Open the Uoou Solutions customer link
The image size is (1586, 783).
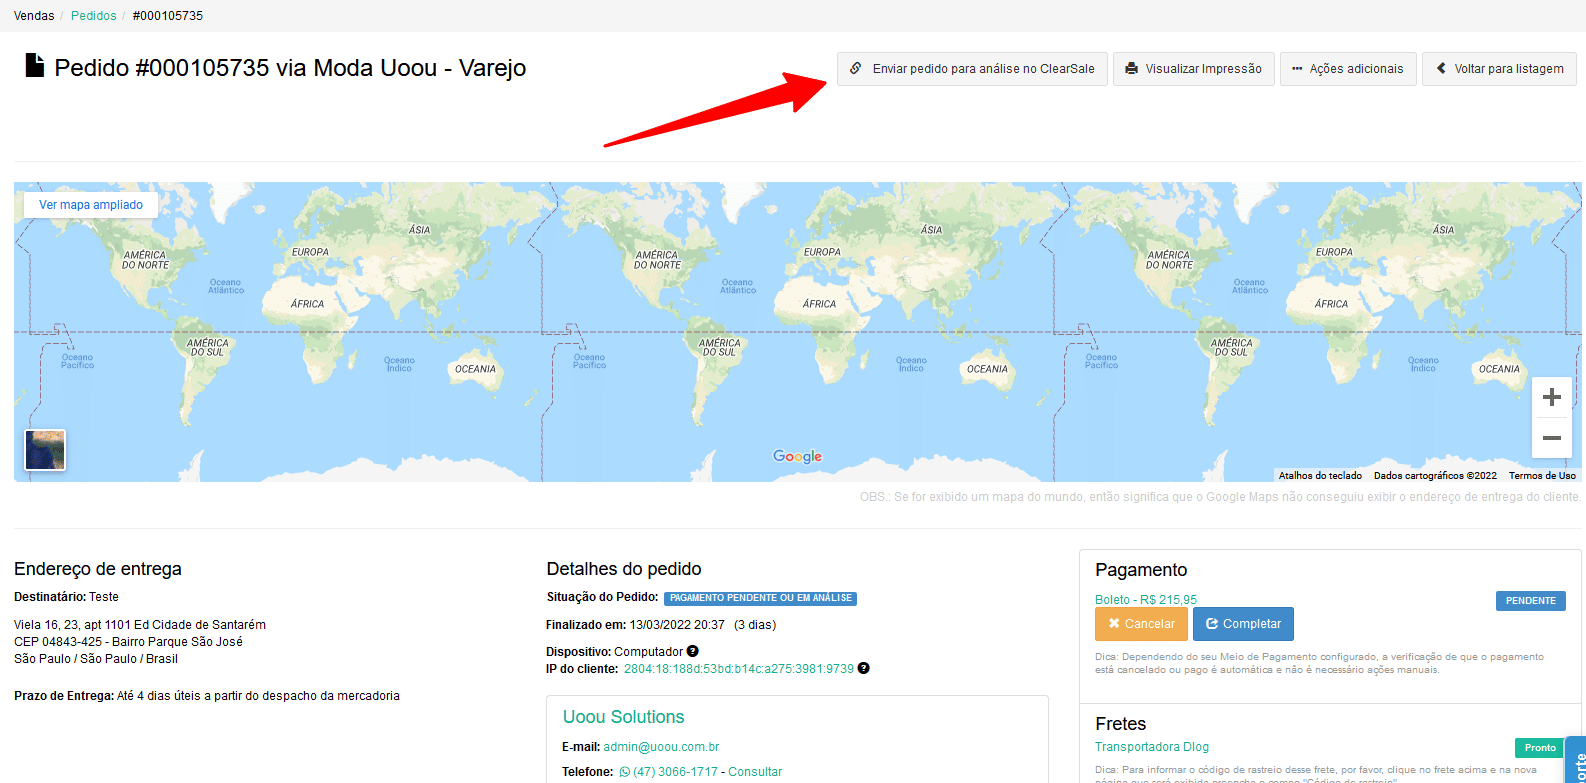coord(623,717)
